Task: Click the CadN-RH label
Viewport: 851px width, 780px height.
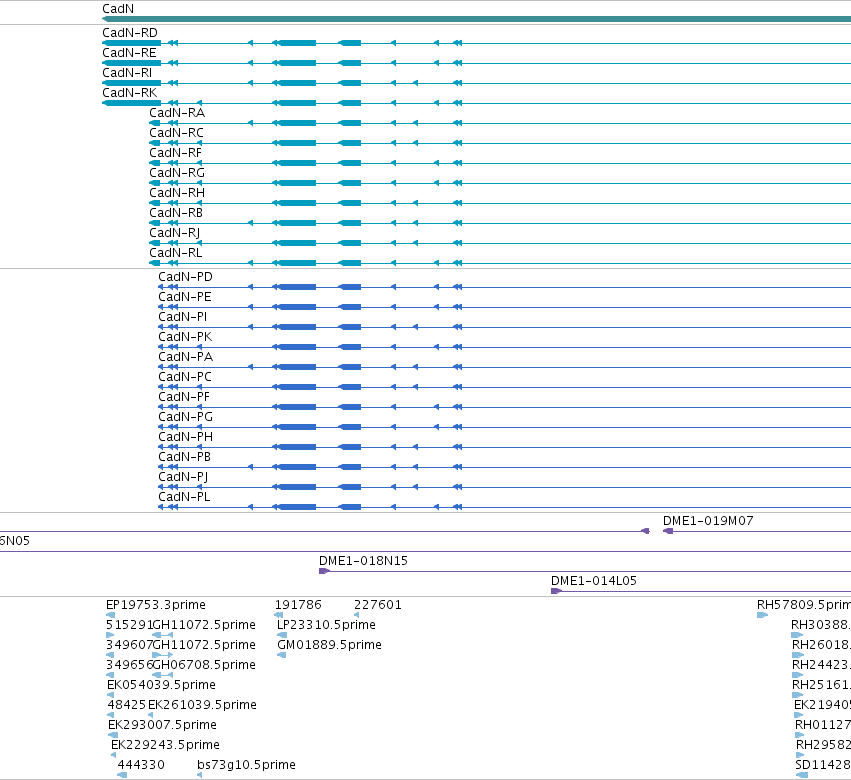Action: point(177,193)
